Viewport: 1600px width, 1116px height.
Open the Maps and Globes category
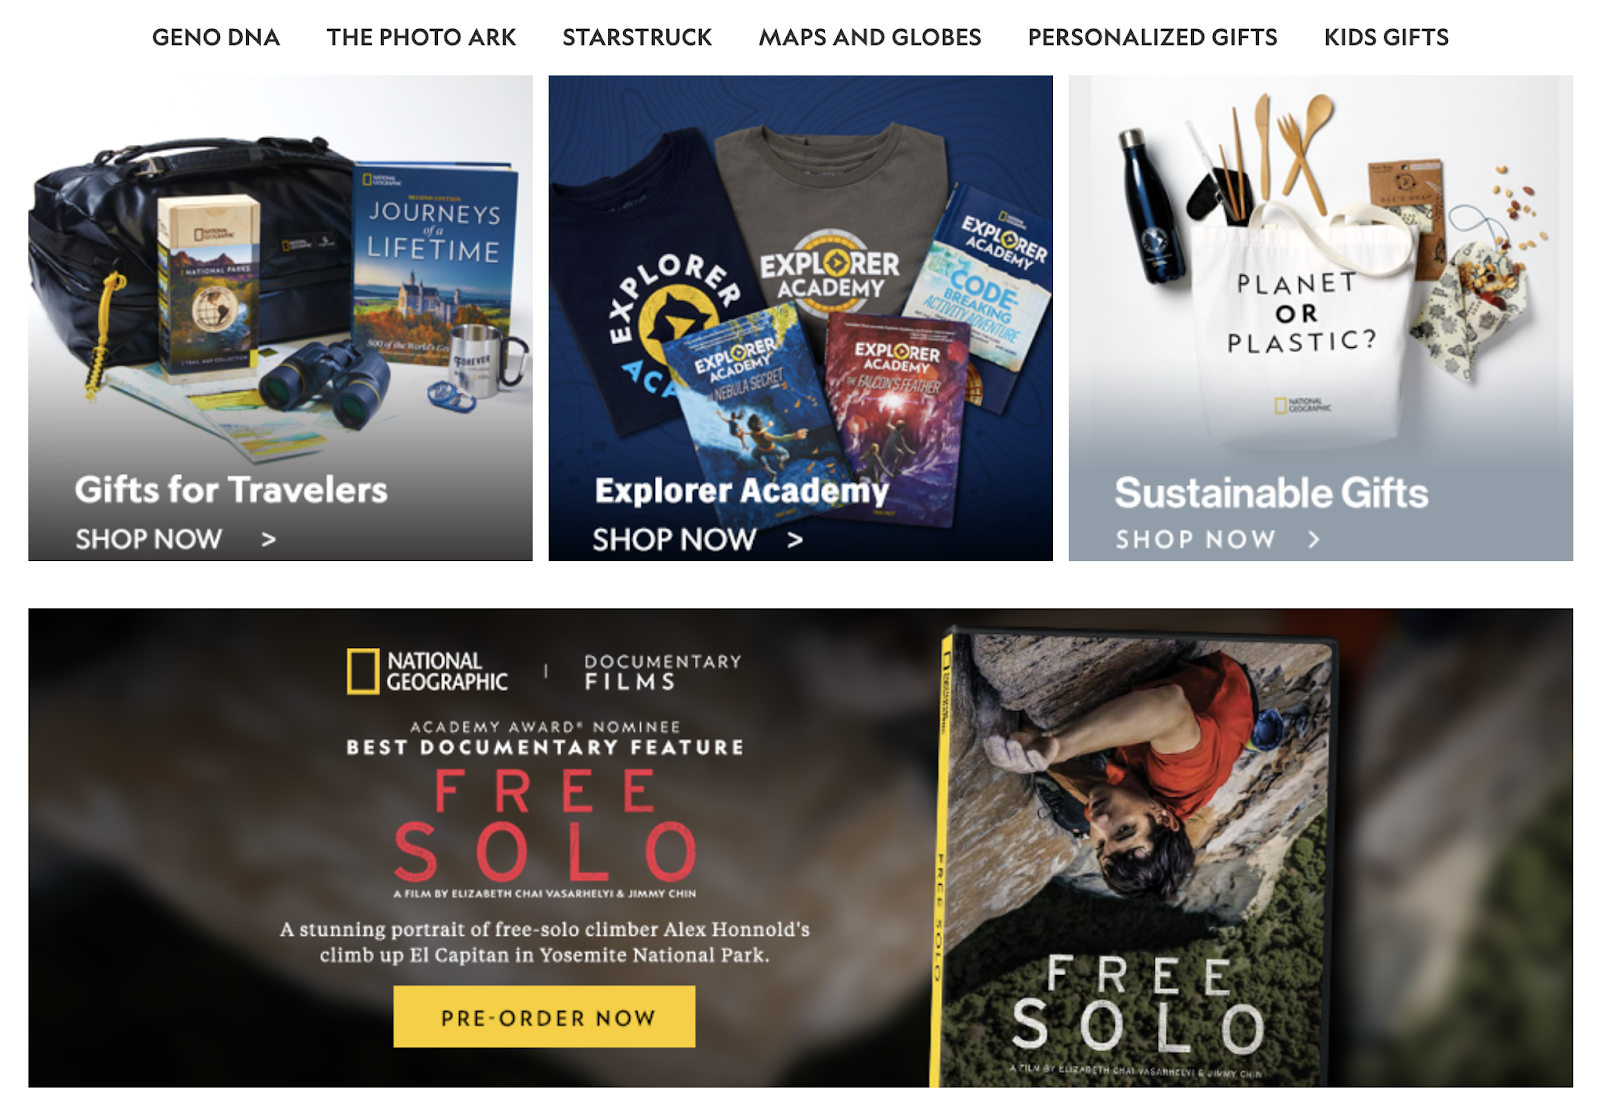(x=870, y=37)
